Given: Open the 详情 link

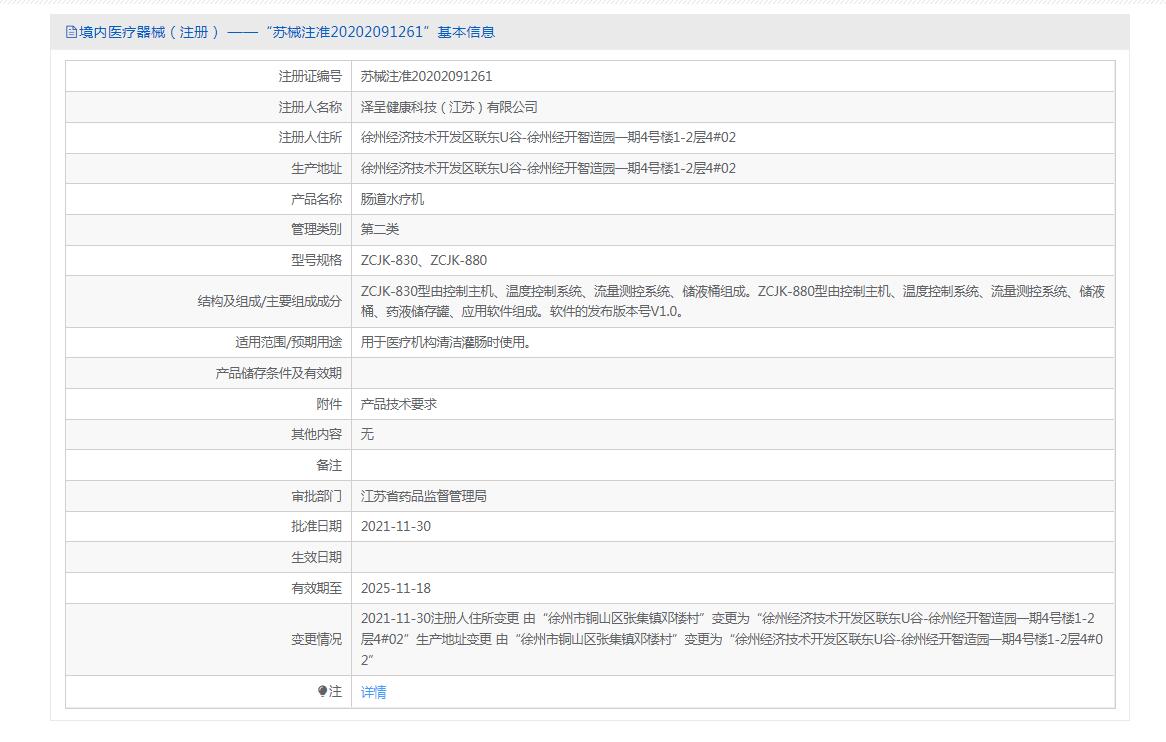Looking at the screenshot, I should [x=373, y=692].
